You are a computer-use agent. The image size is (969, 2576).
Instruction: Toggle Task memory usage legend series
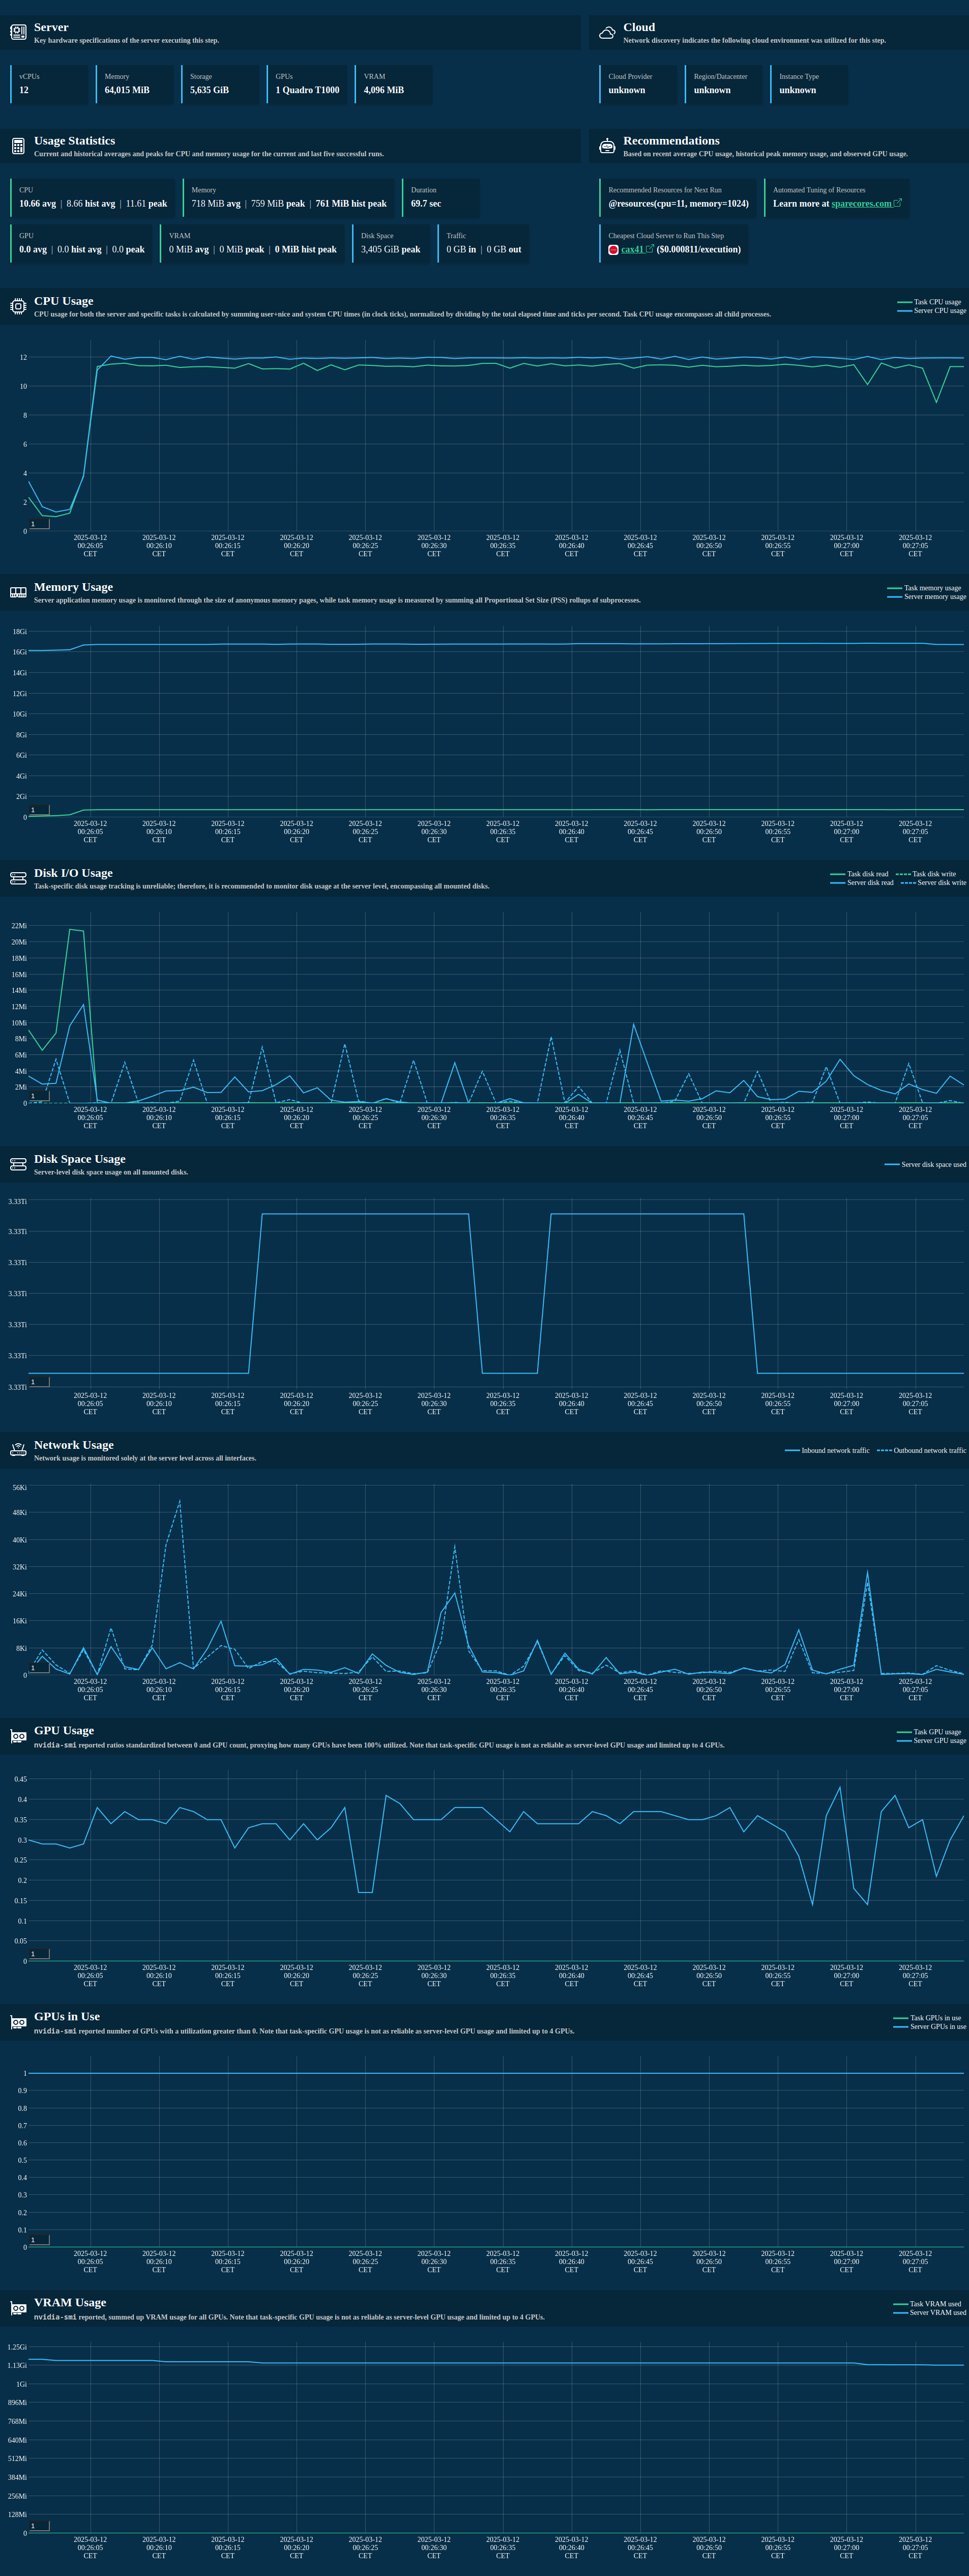(x=924, y=588)
